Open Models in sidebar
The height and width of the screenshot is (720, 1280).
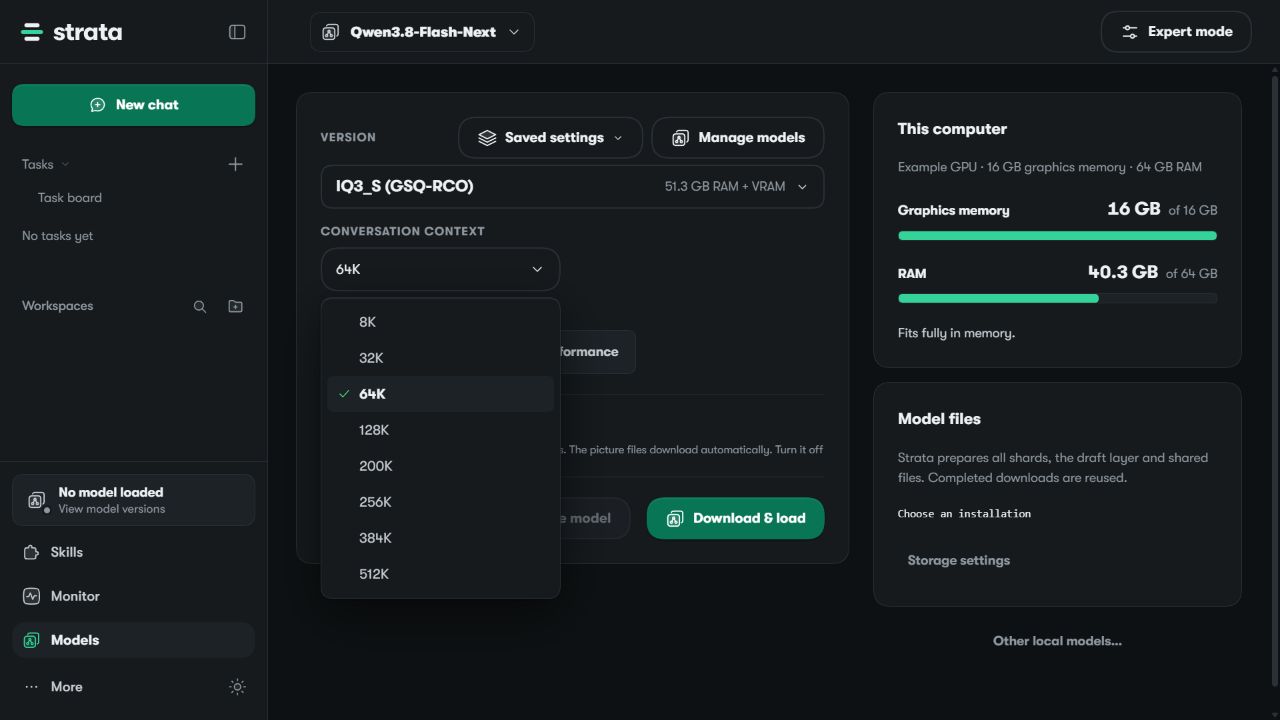pos(133,640)
